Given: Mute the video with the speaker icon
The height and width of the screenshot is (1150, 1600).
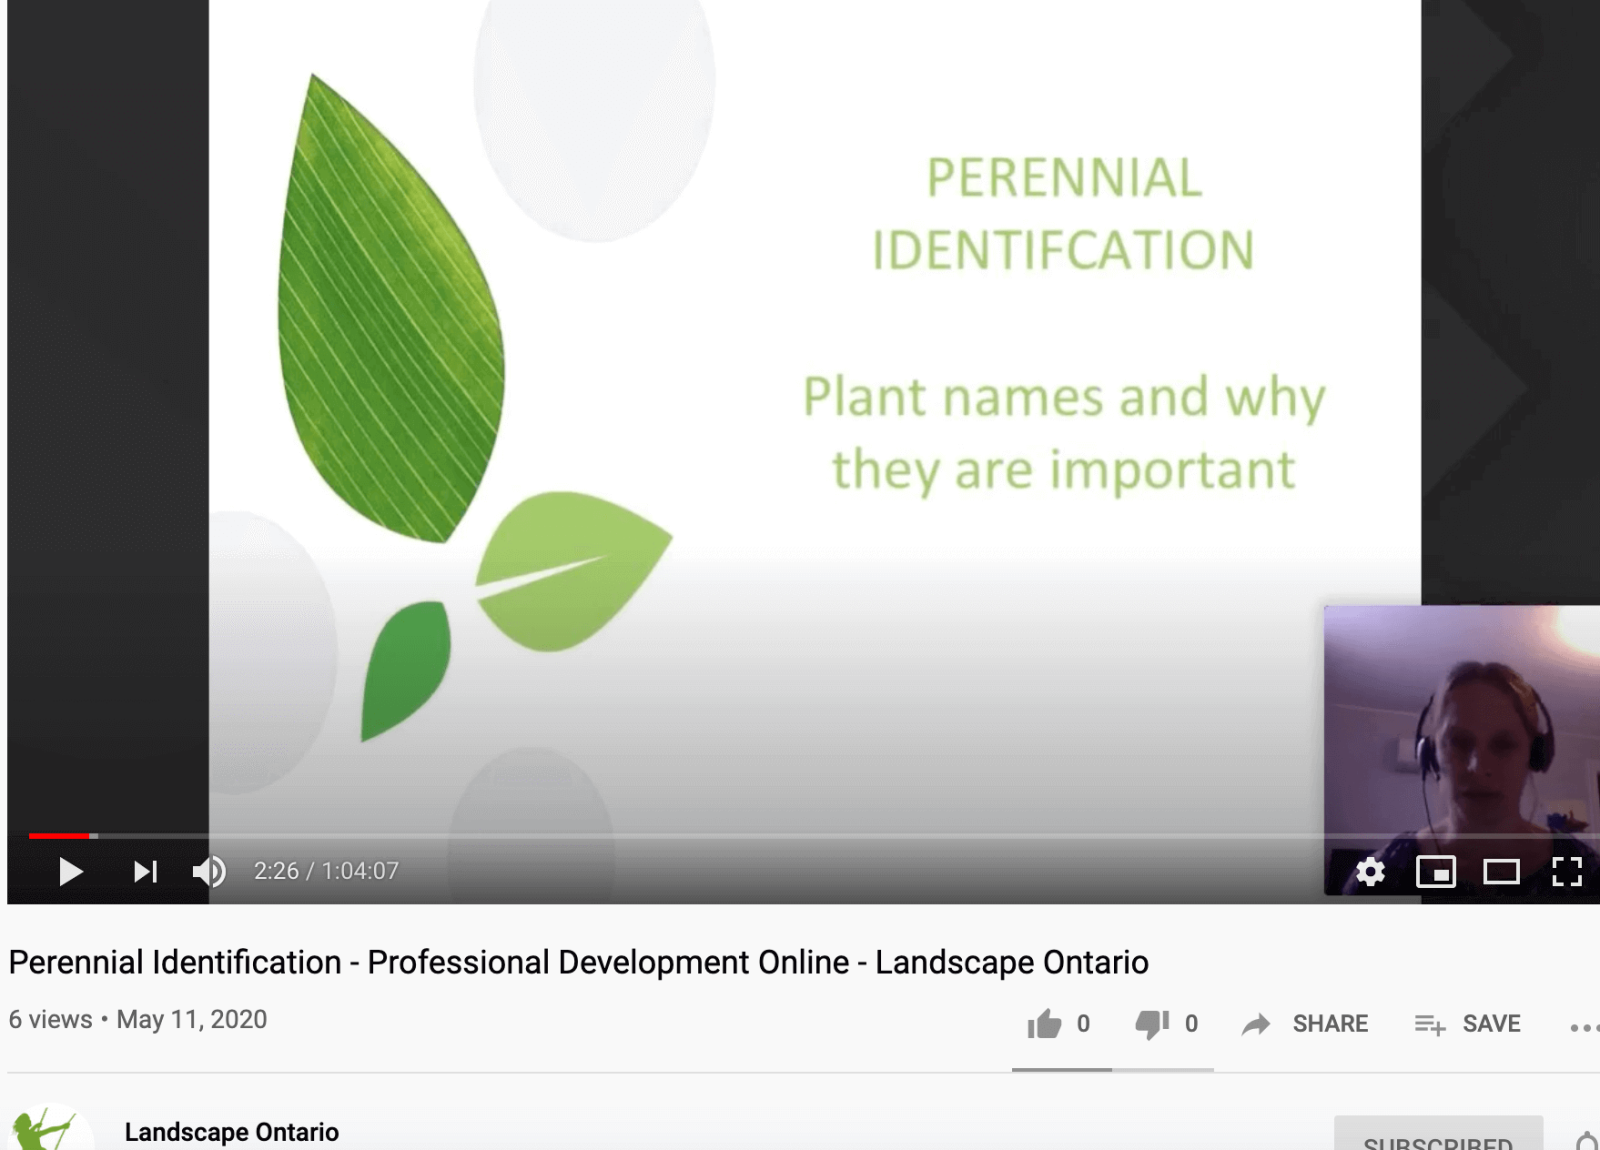Looking at the screenshot, I should pyautogui.click(x=209, y=872).
